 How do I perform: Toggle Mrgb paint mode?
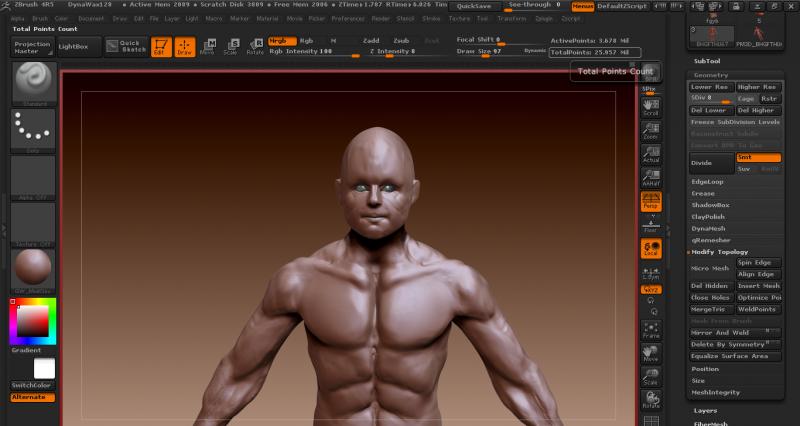[x=282, y=41]
